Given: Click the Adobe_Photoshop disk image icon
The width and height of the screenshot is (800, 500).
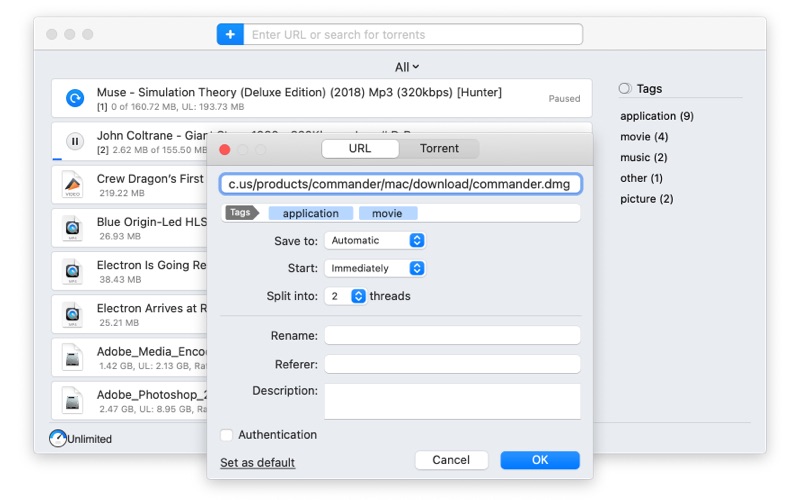Looking at the screenshot, I should (72, 401).
